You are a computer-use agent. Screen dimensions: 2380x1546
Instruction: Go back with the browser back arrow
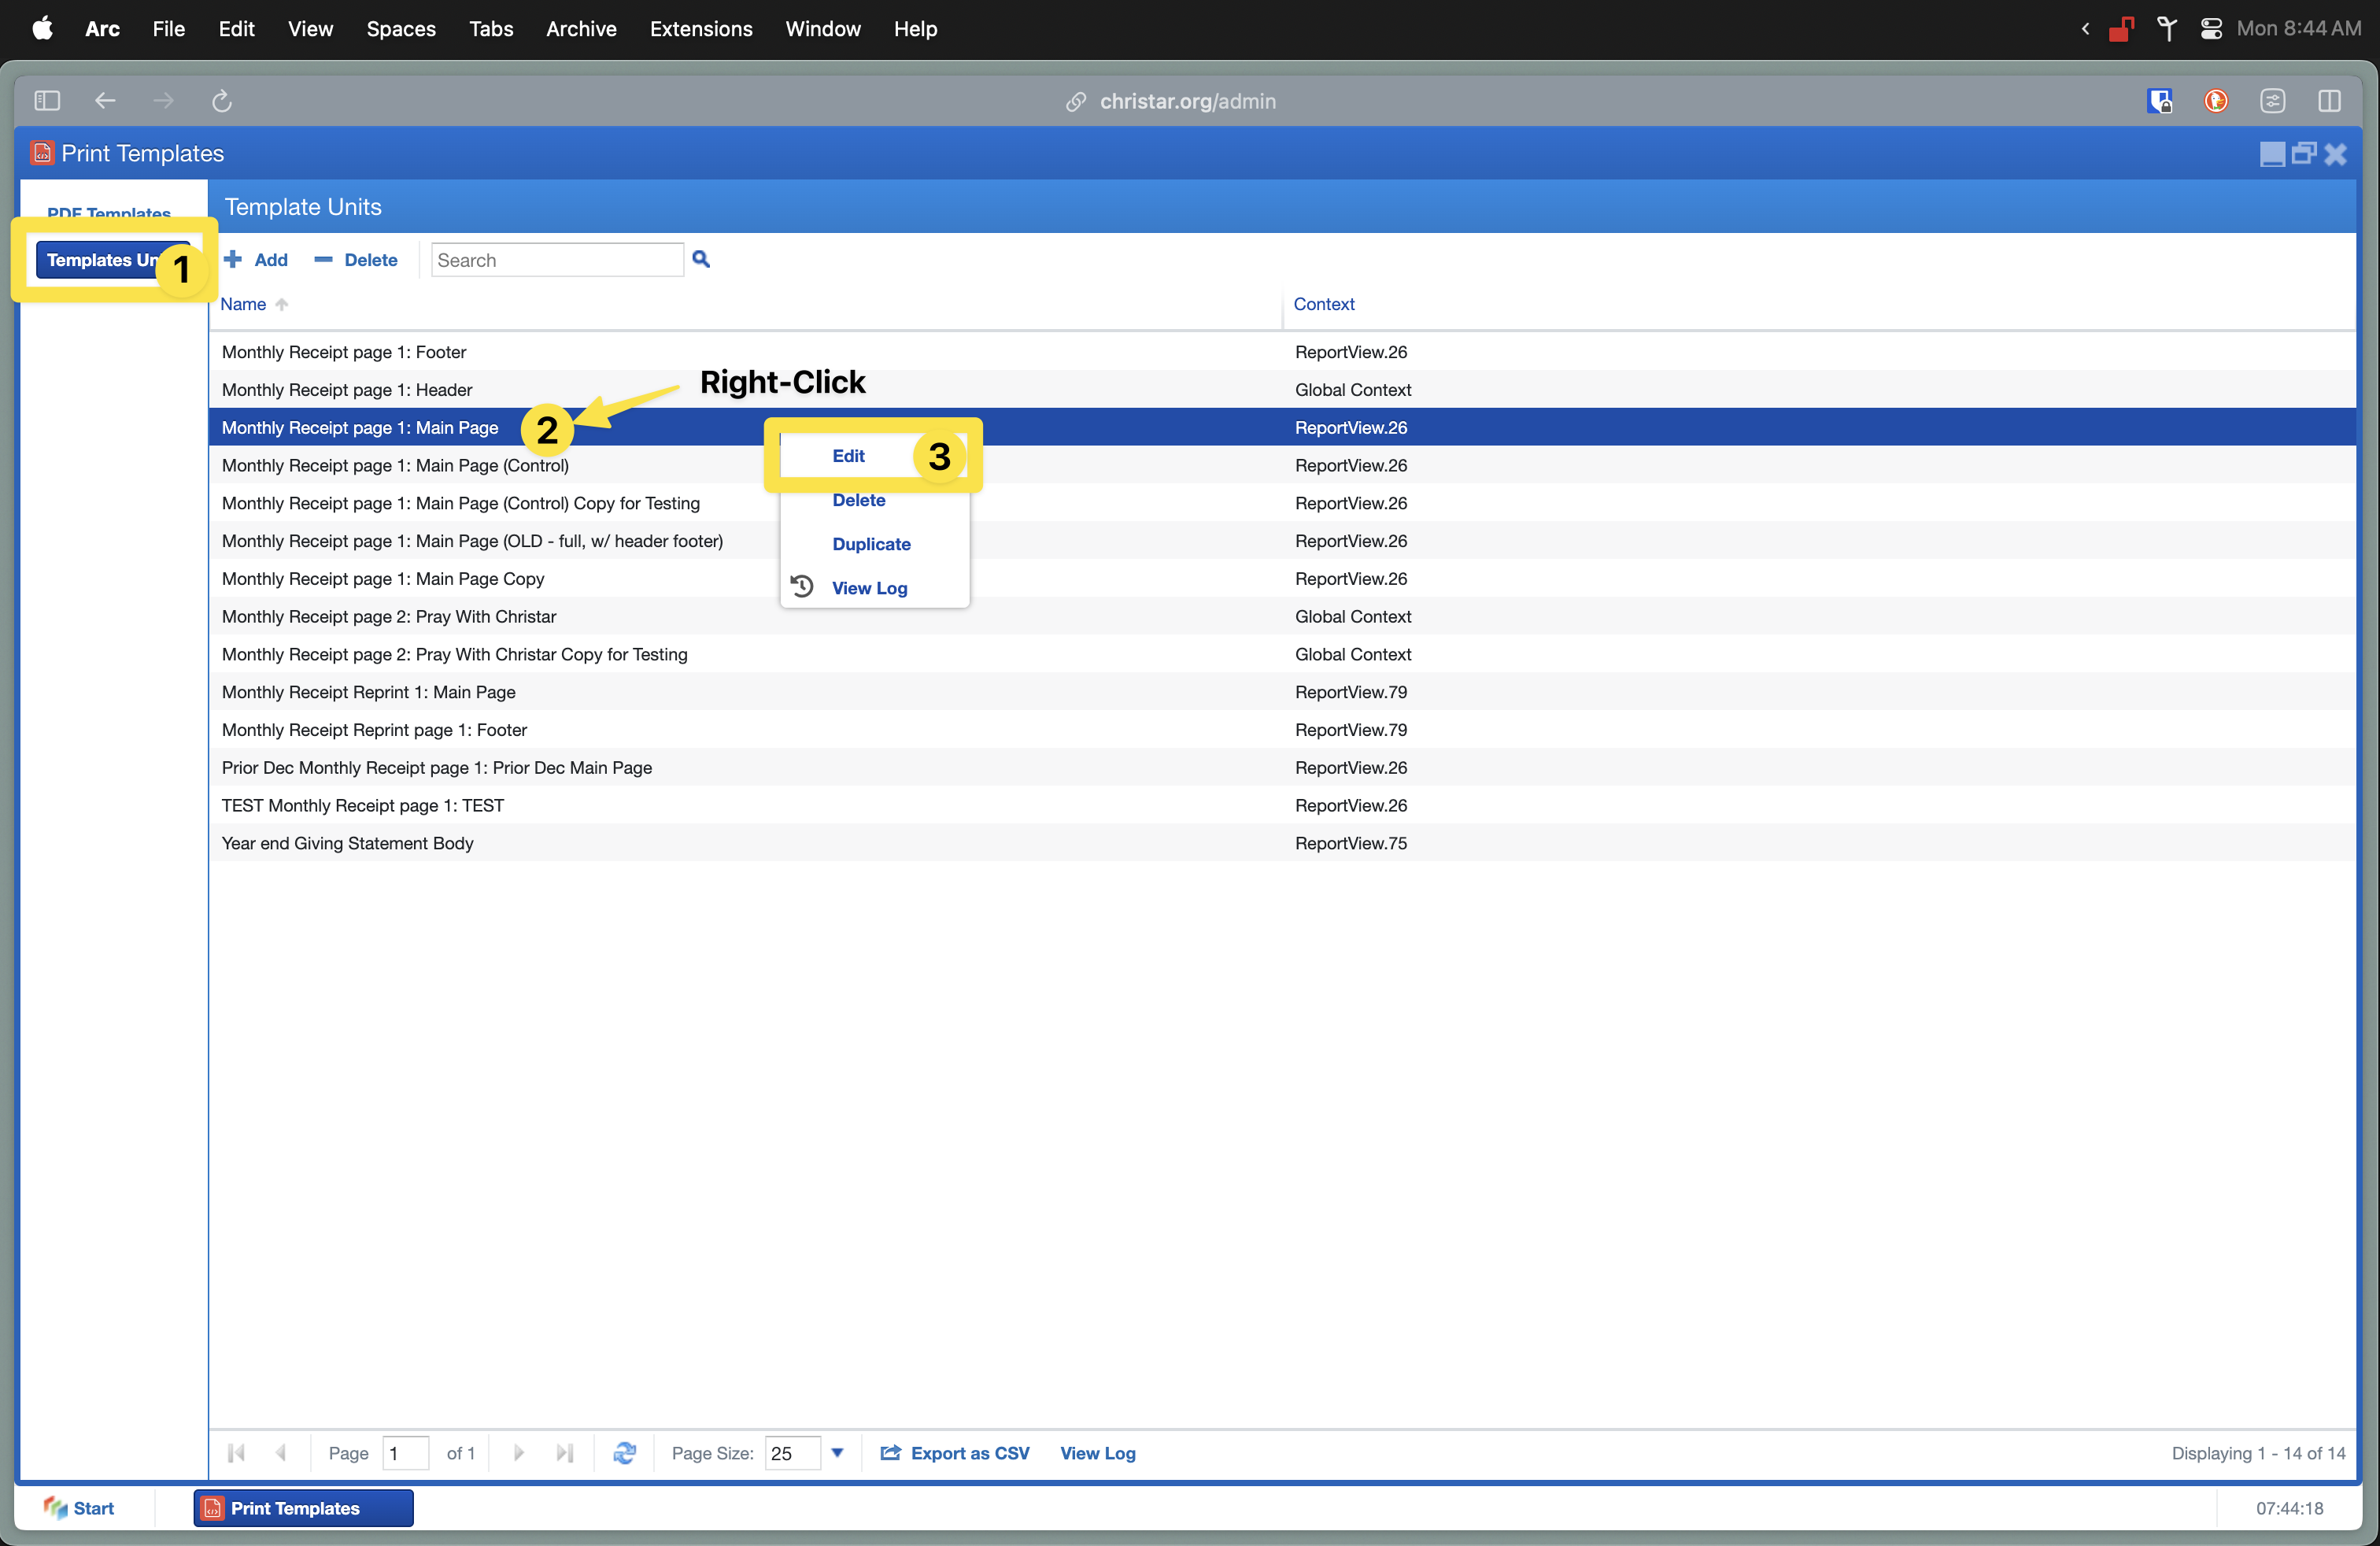(x=105, y=101)
